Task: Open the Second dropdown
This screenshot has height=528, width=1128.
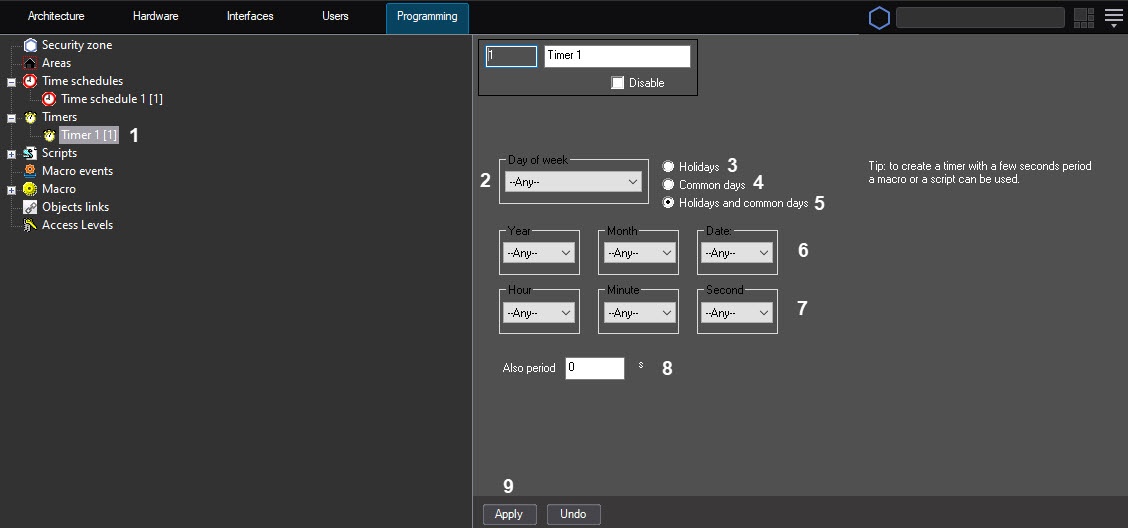Action: click(737, 313)
